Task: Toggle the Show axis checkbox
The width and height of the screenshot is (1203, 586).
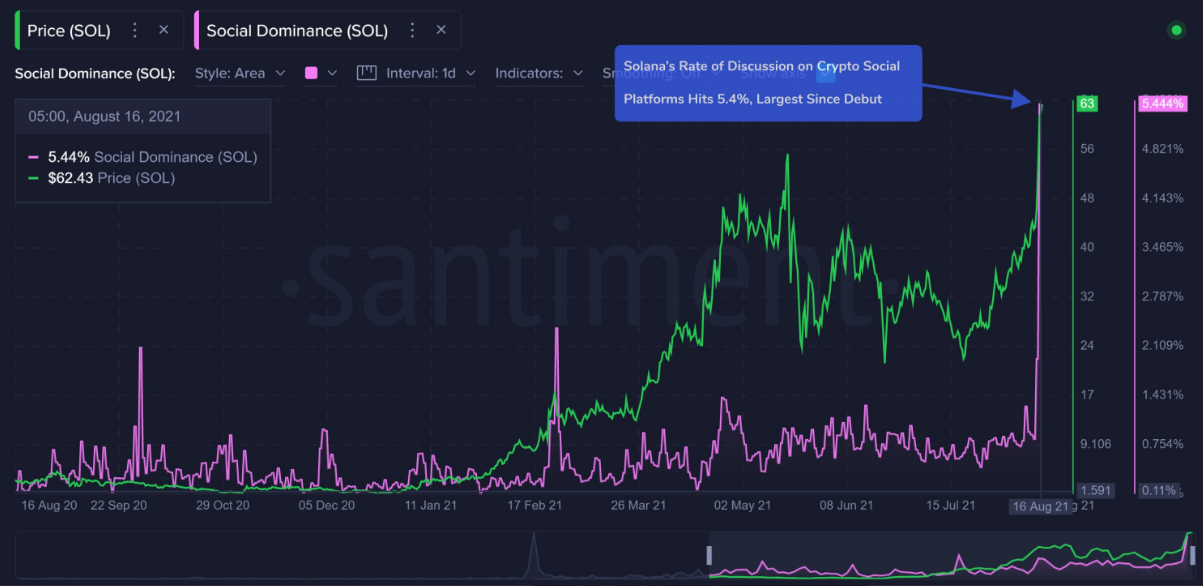Action: point(825,74)
